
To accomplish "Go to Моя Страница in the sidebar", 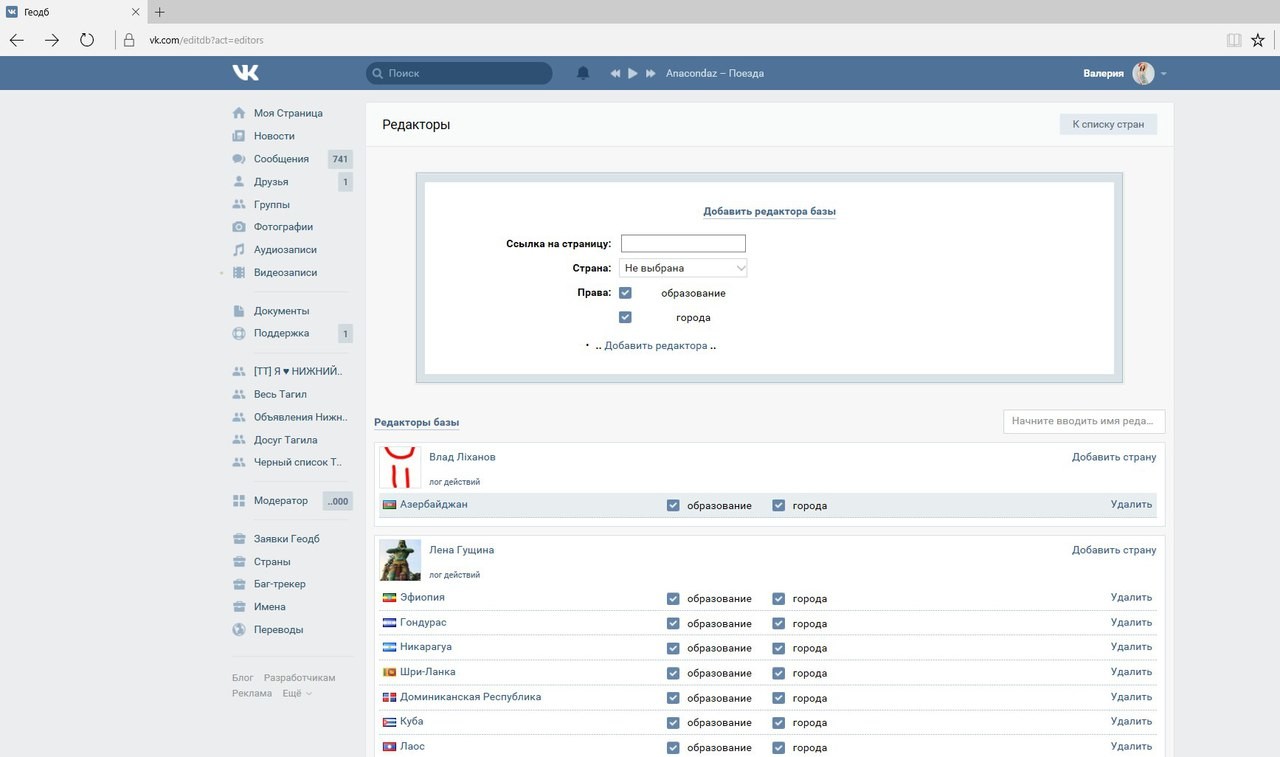I will click(x=288, y=113).
